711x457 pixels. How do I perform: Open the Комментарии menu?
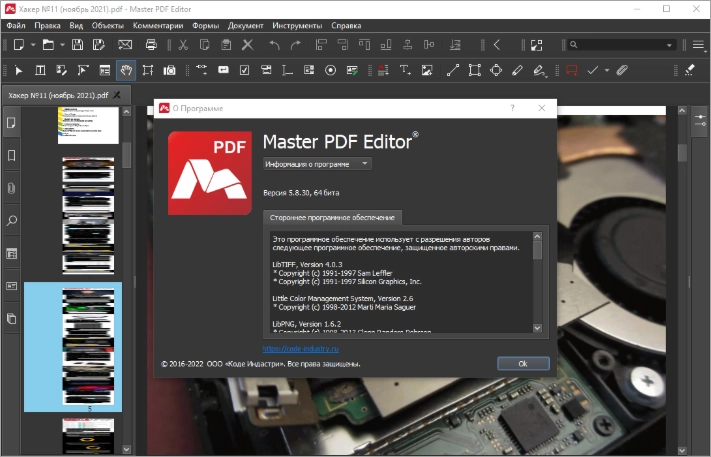[158, 25]
